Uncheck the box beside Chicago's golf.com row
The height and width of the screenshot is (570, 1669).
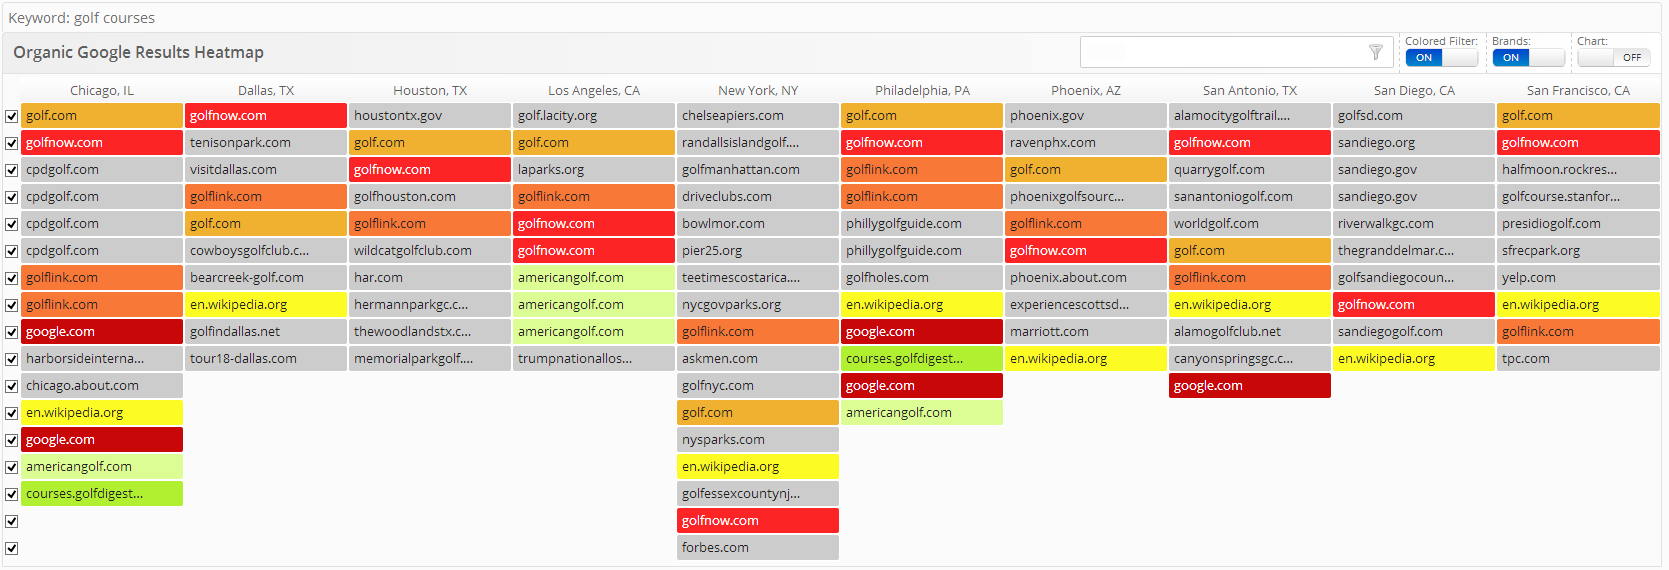click(12, 116)
